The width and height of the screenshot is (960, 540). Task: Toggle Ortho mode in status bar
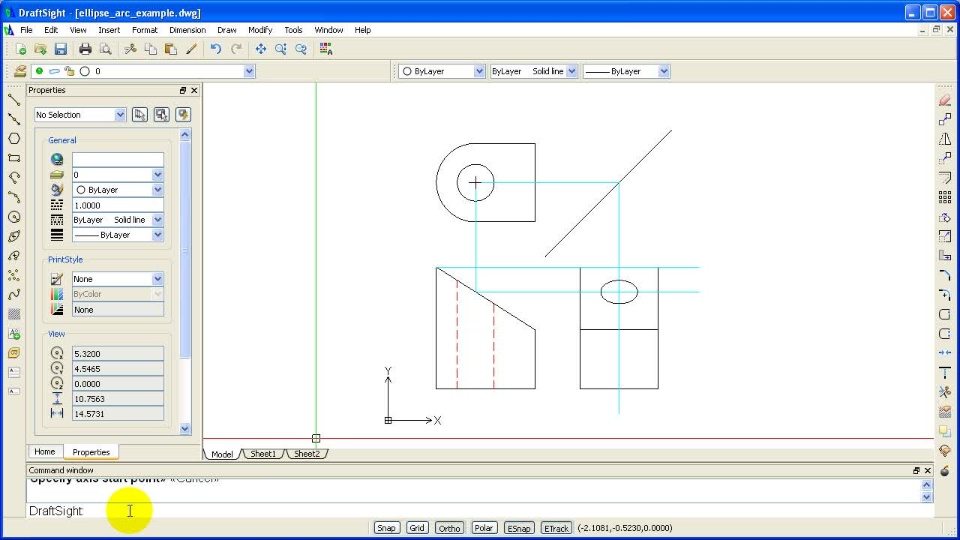(449, 528)
